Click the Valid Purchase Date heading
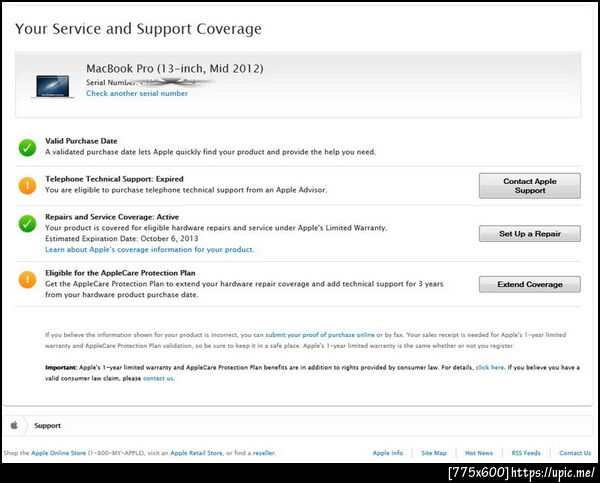600x483 pixels. (81, 141)
